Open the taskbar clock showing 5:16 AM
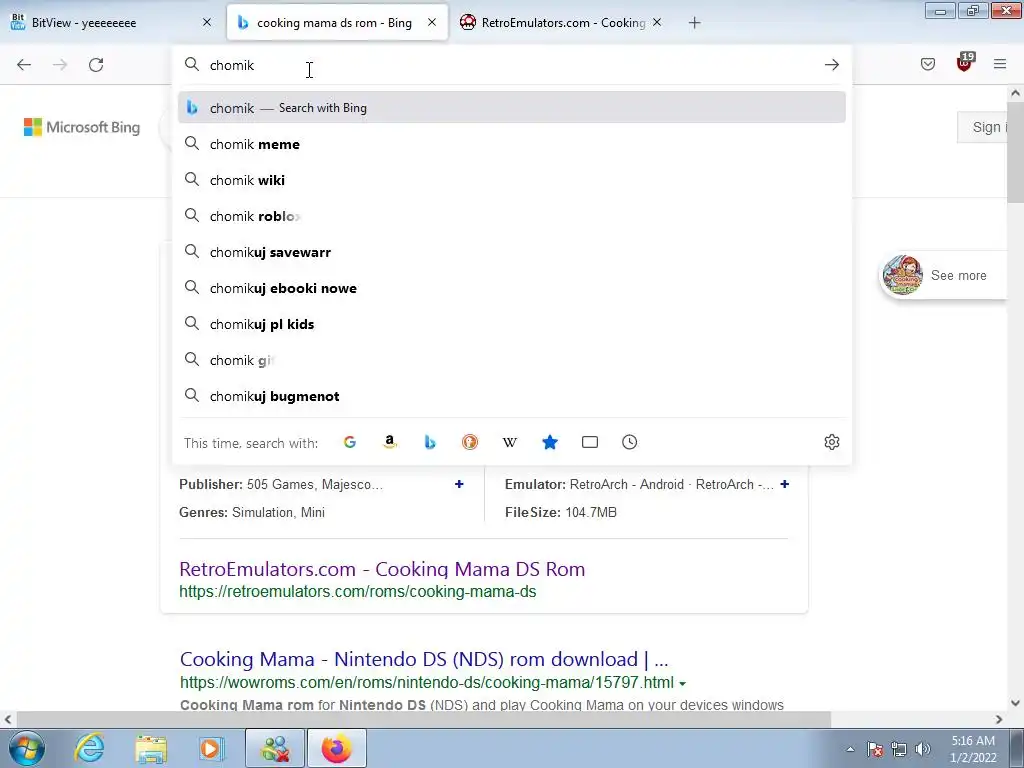The width and height of the screenshot is (1024, 768). (973, 749)
